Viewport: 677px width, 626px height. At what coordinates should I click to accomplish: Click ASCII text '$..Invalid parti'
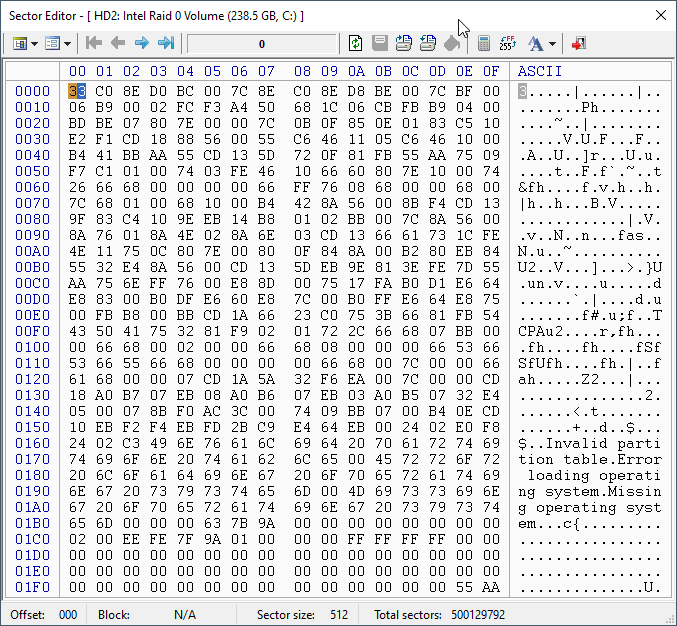pos(590,443)
